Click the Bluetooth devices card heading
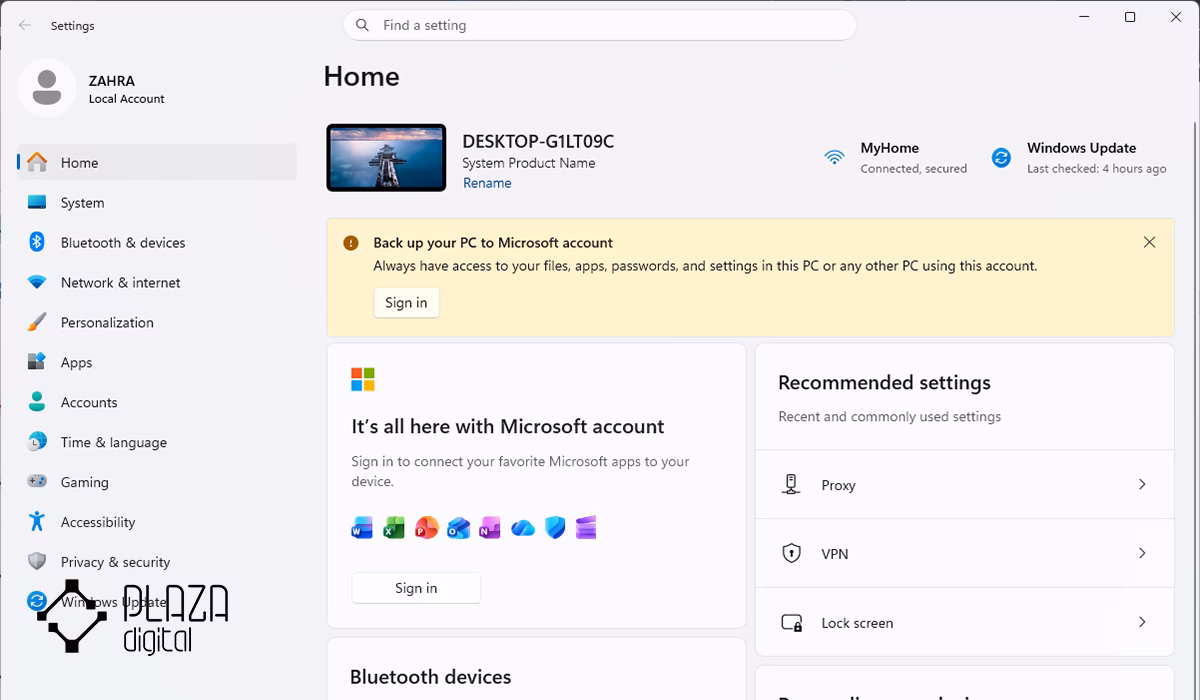The image size is (1200, 700). [430, 677]
